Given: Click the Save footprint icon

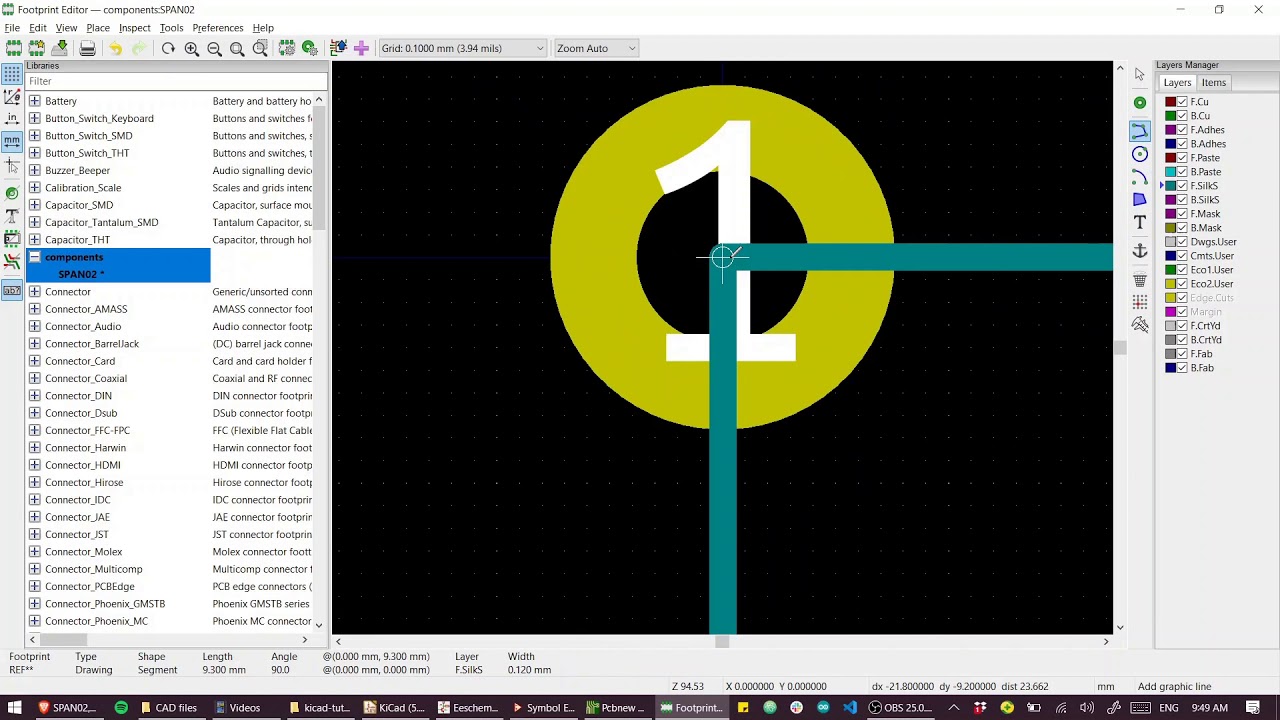Looking at the screenshot, I should click(60, 48).
